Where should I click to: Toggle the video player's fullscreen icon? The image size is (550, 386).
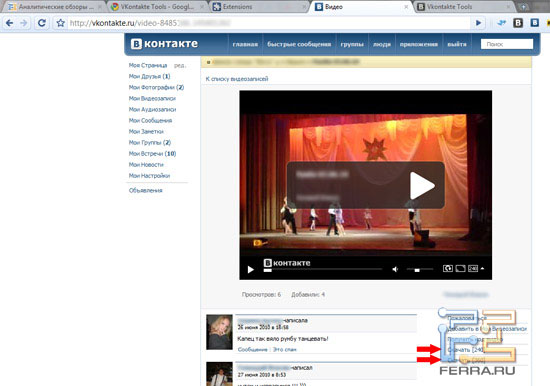pos(461,268)
